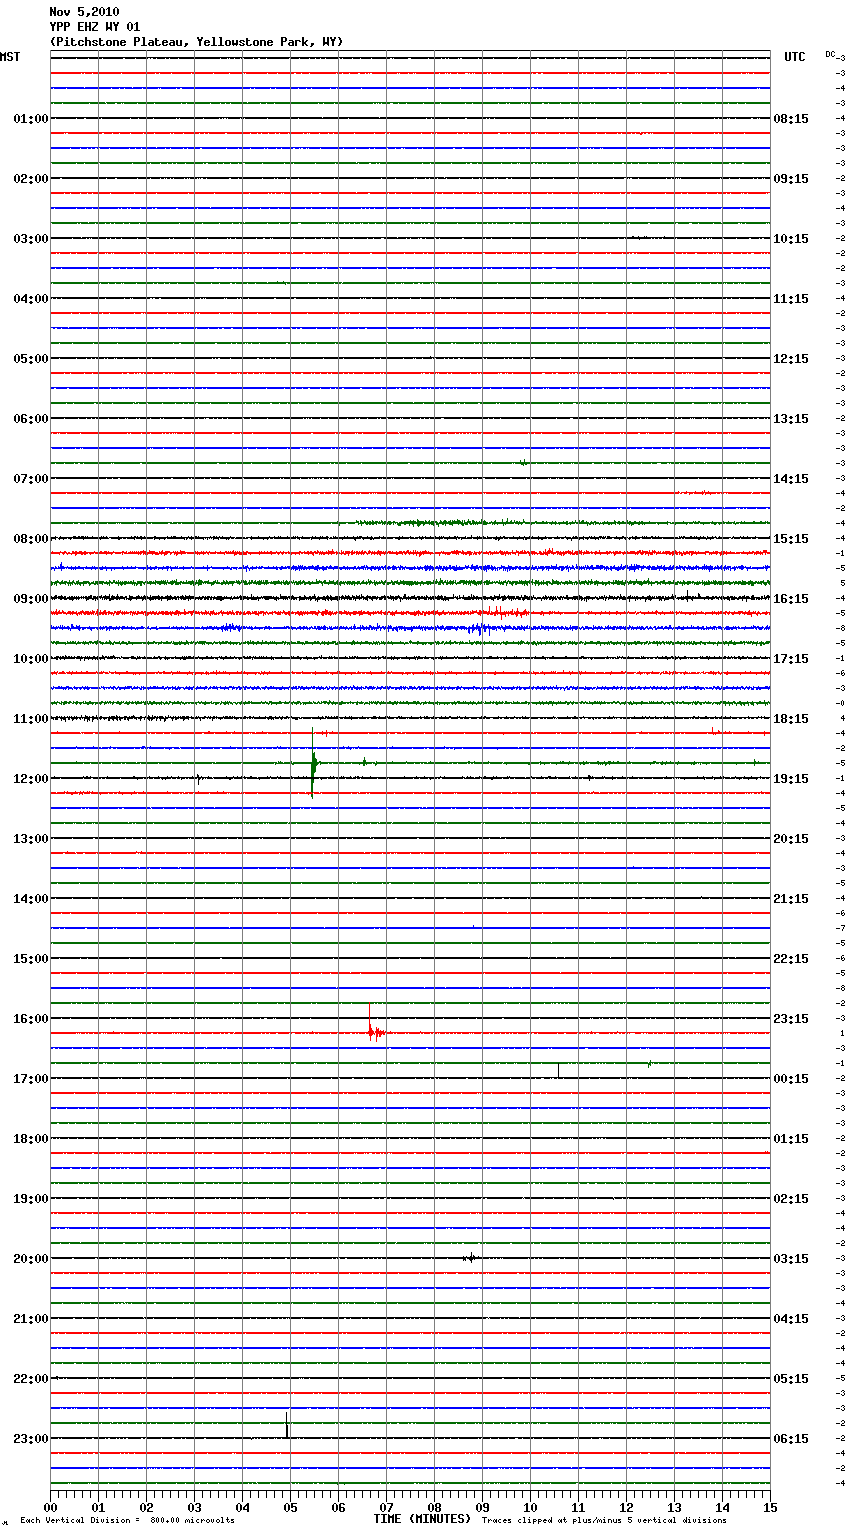
Task: Click the 'DC' offset column header
Action: tap(830, 54)
